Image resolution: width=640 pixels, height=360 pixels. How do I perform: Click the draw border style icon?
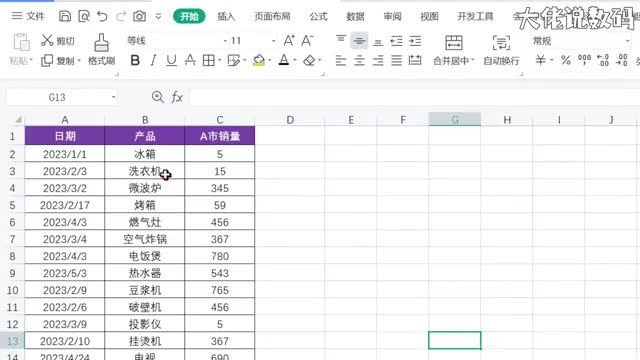pos(233,60)
